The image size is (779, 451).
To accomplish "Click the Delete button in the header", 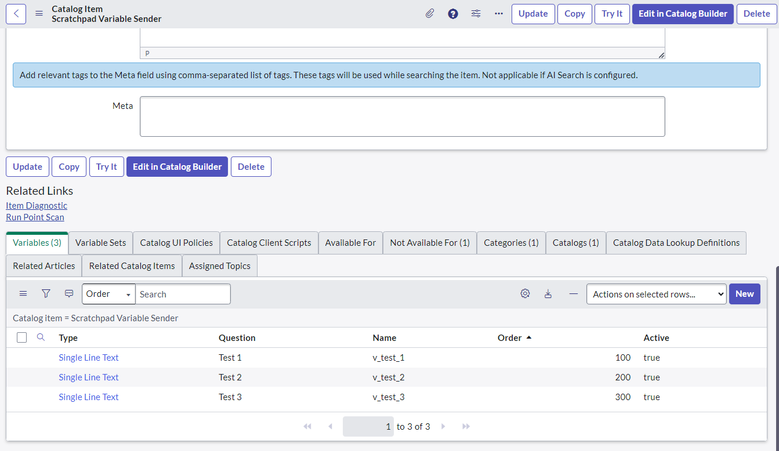I will coord(757,13).
